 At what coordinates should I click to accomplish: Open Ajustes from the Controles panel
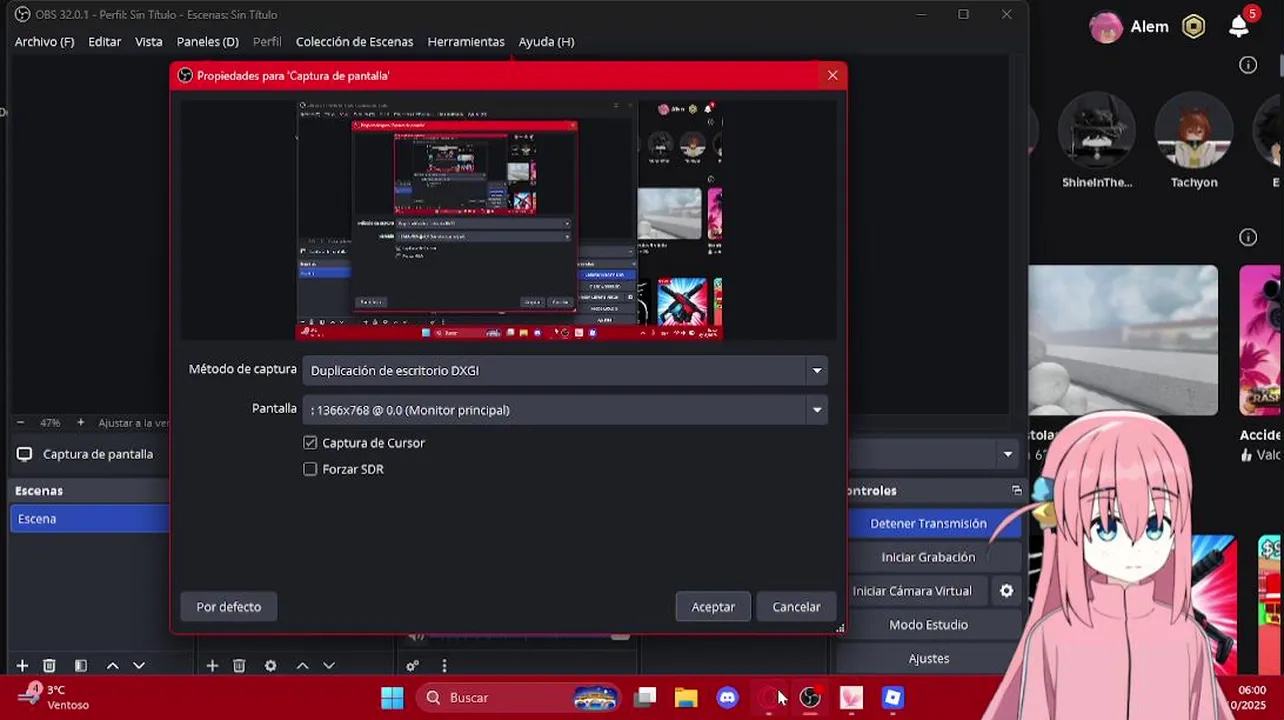928,659
